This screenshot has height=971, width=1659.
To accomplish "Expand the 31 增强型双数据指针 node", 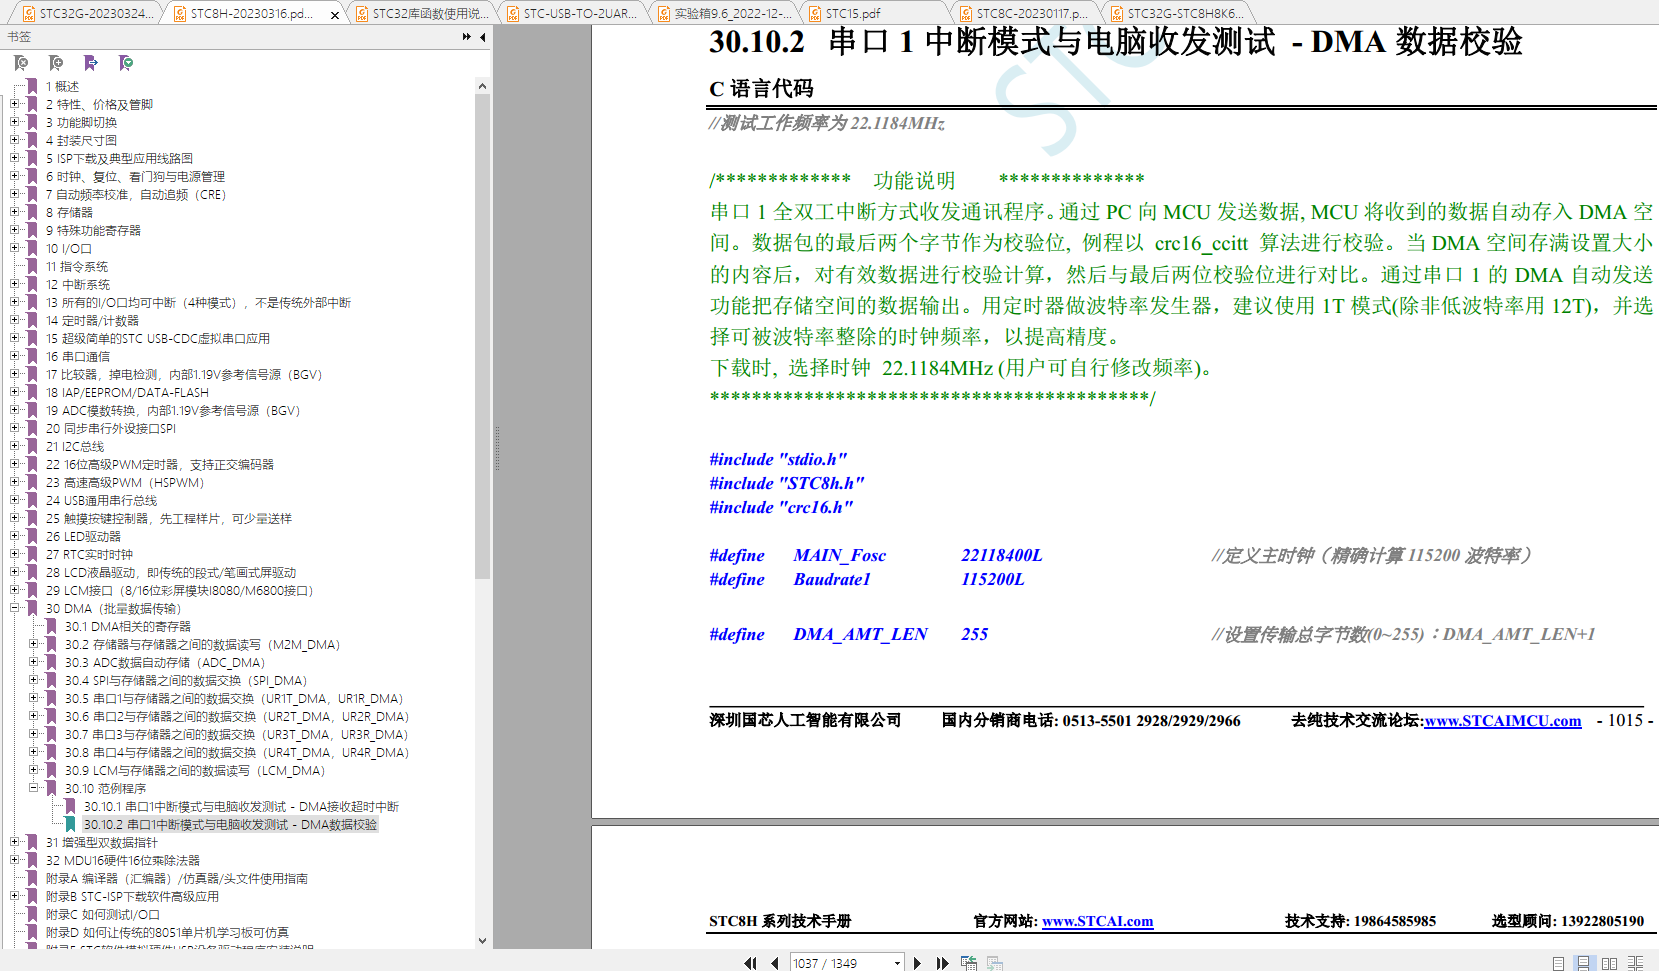I will tap(14, 842).
